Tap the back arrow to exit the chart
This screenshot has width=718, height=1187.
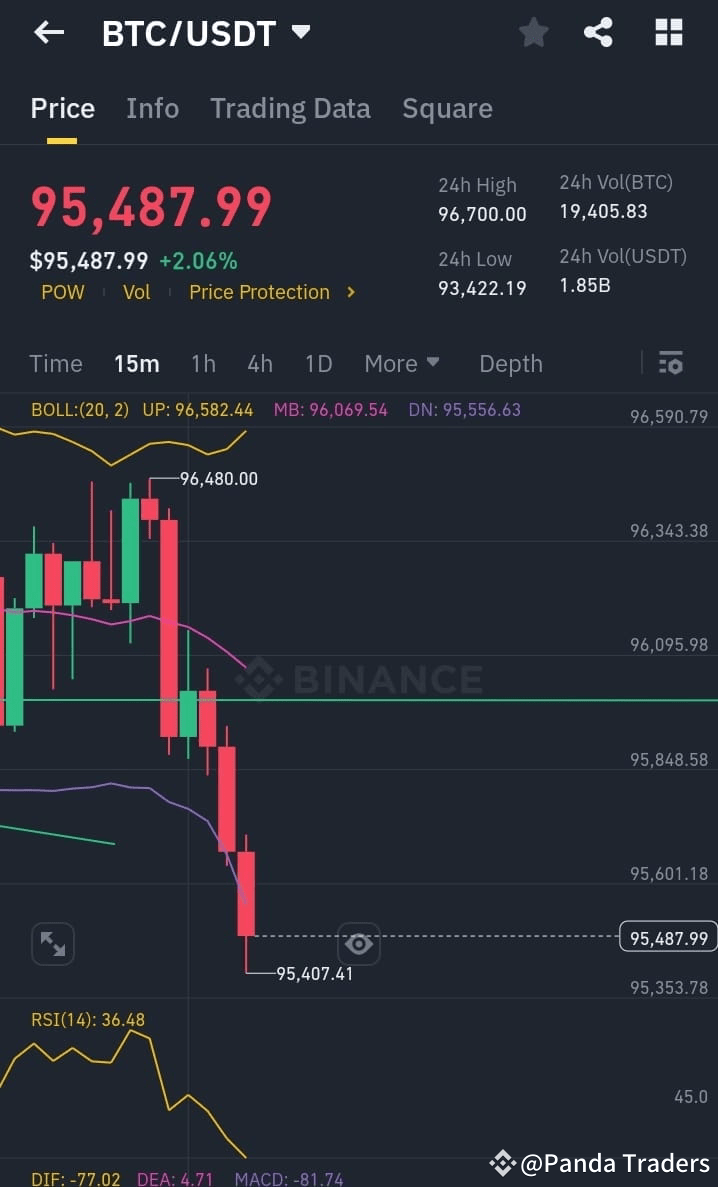tap(48, 32)
